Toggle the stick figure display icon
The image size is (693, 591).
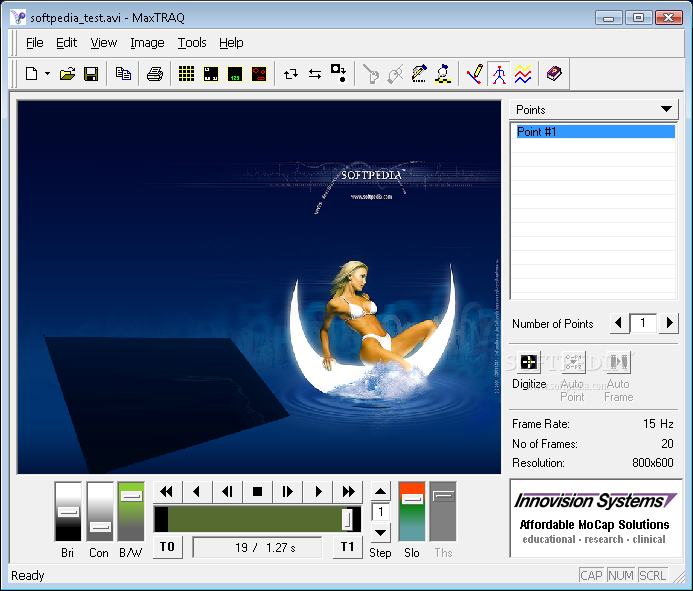coord(499,74)
